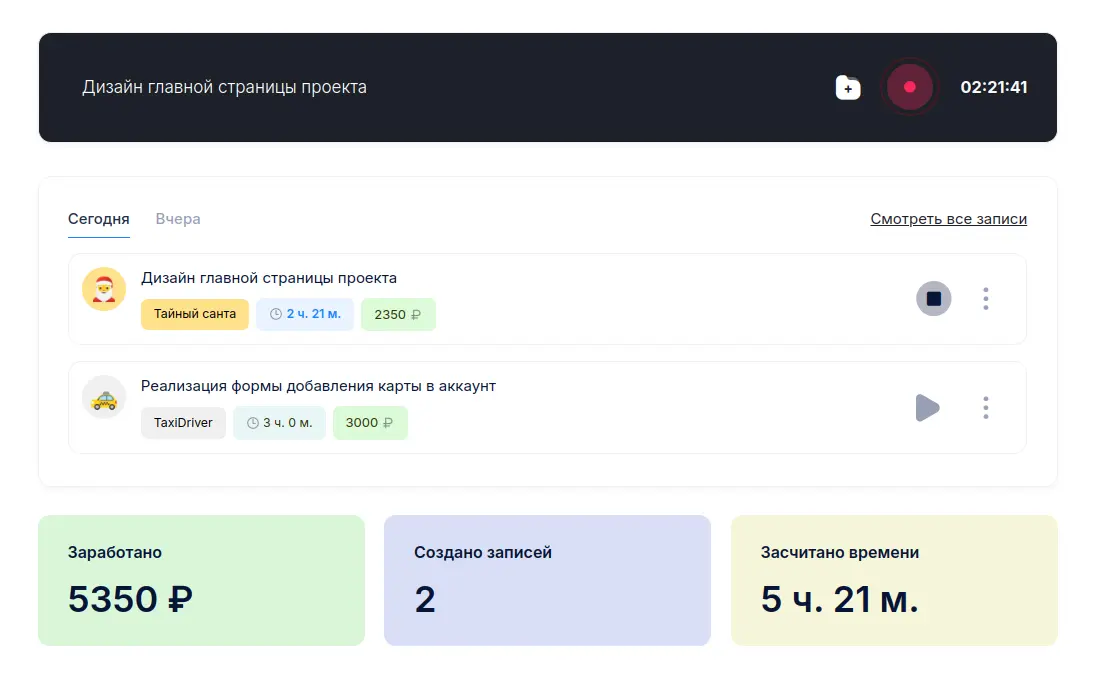
Task: Switch to the Сегодня tab
Action: click(x=98, y=219)
